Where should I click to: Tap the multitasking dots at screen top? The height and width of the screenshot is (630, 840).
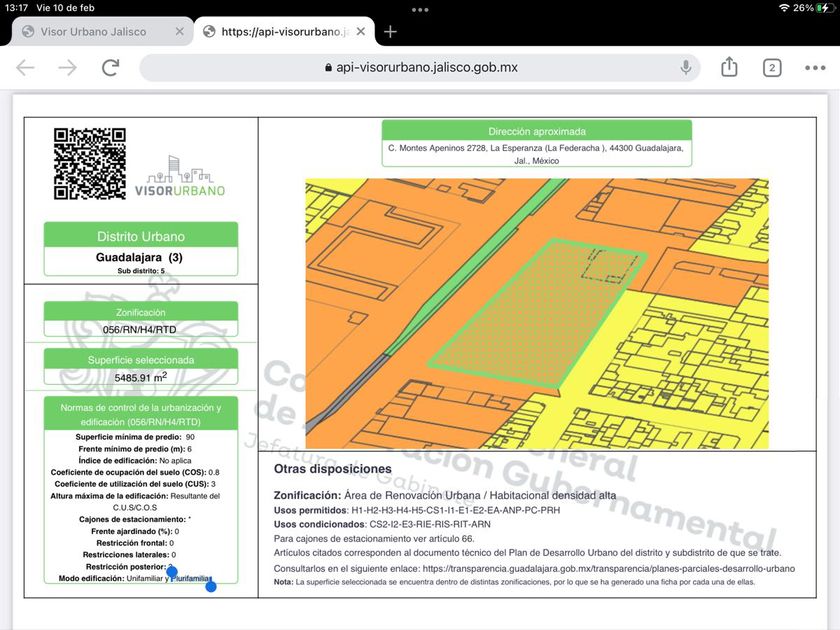pyautogui.click(x=420, y=9)
